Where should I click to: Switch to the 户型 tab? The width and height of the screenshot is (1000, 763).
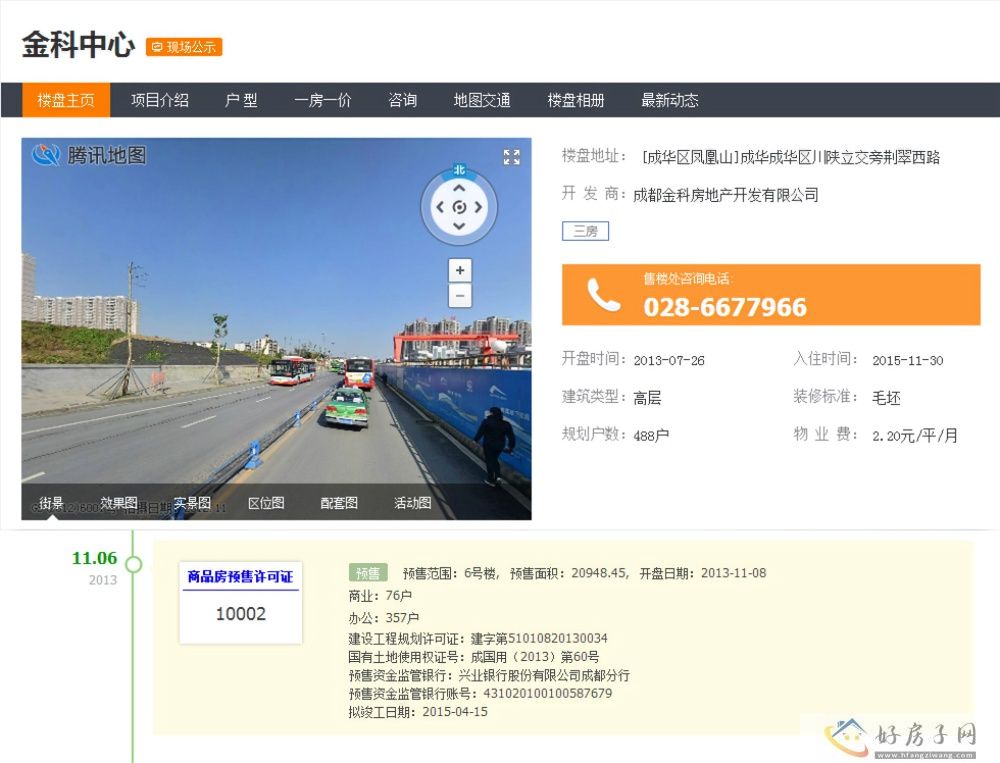(x=241, y=100)
